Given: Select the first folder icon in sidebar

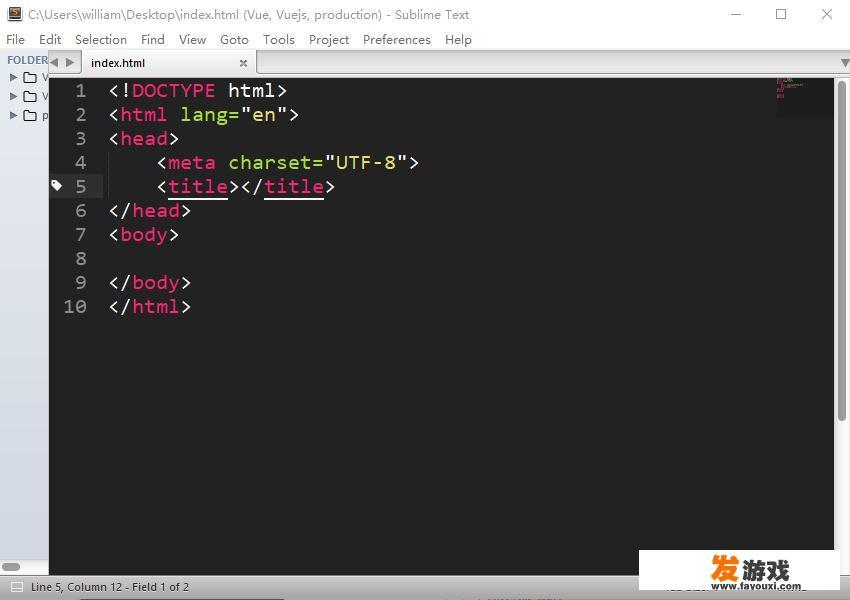Looking at the screenshot, I should [30, 78].
